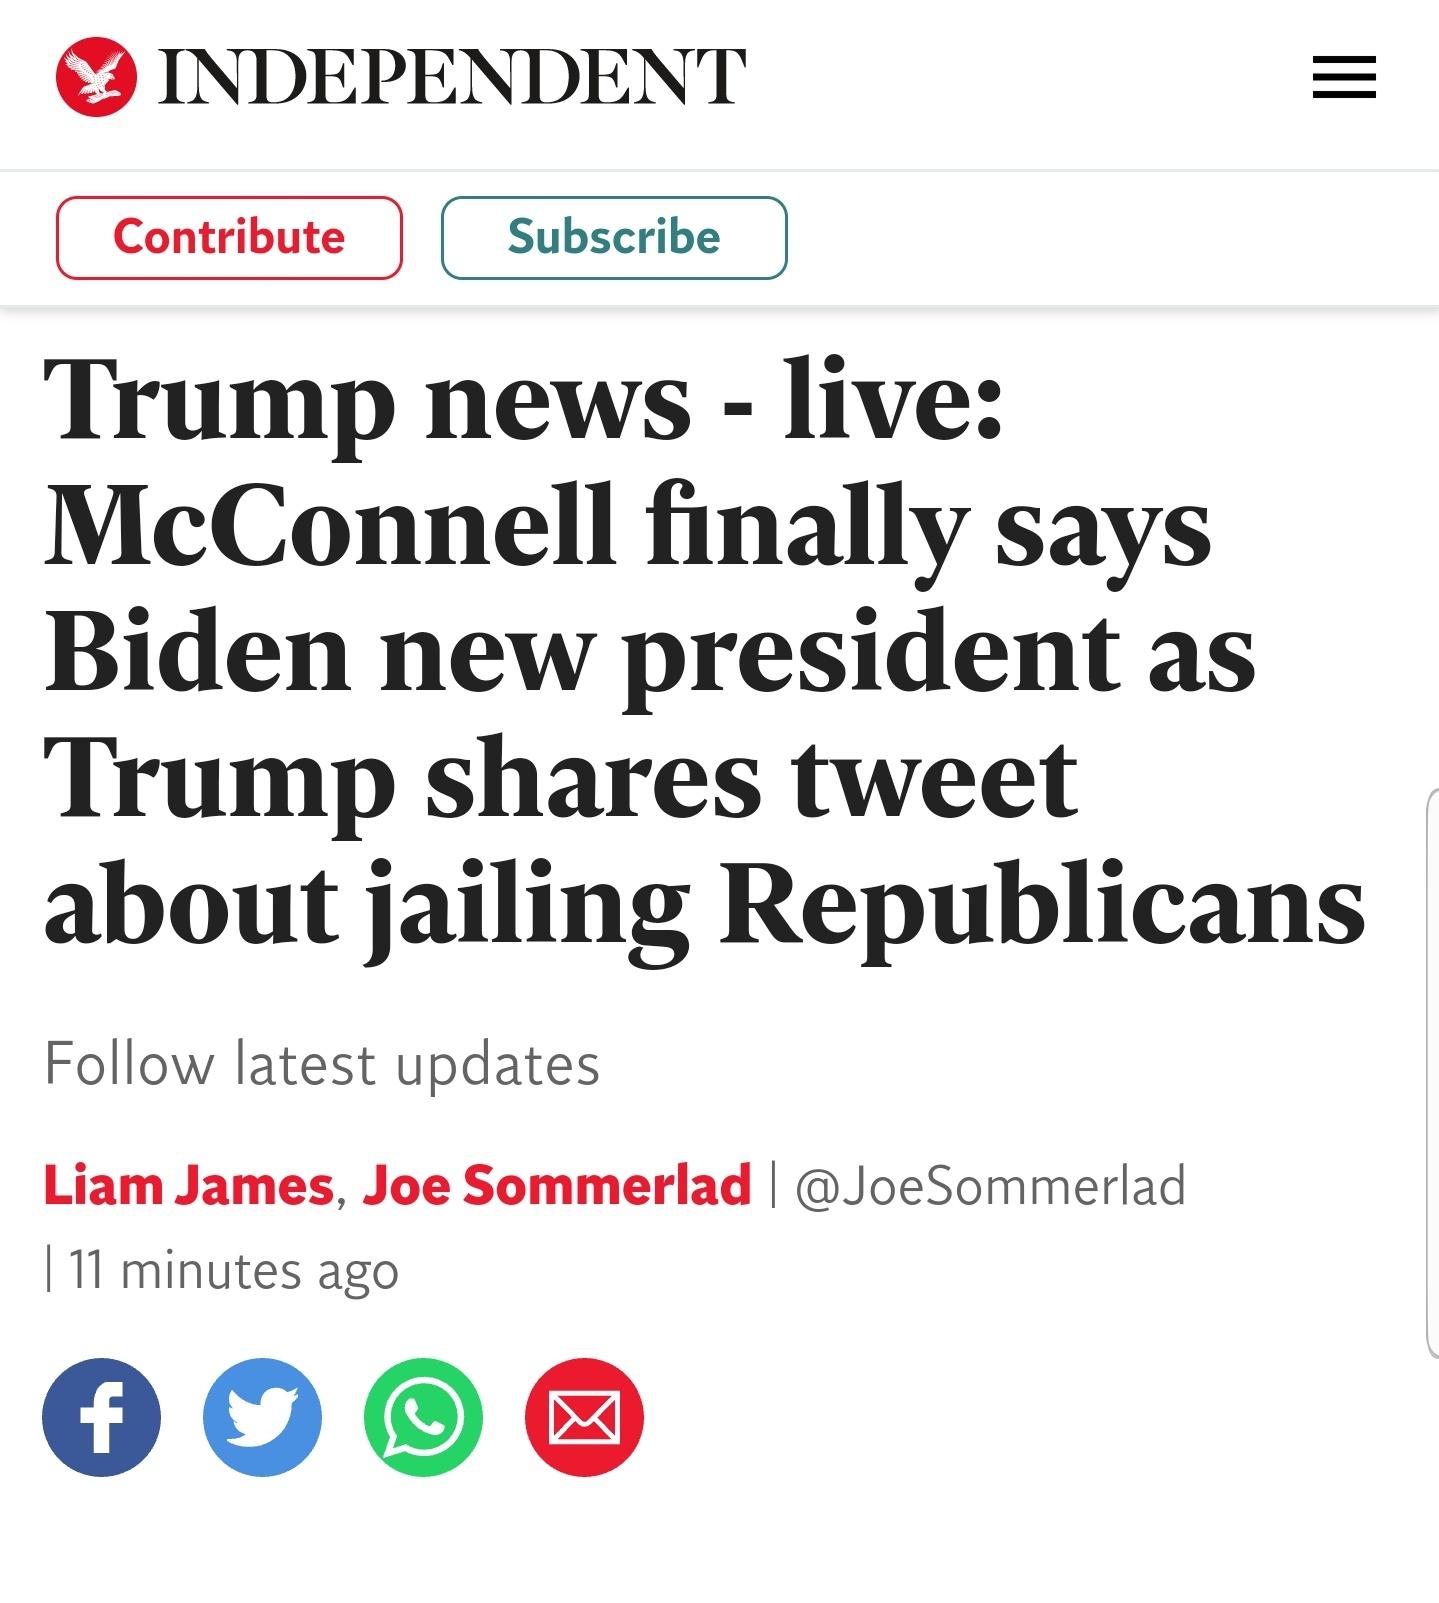
Task: Click the word 'McConnell' in the headline
Action: point(328,526)
